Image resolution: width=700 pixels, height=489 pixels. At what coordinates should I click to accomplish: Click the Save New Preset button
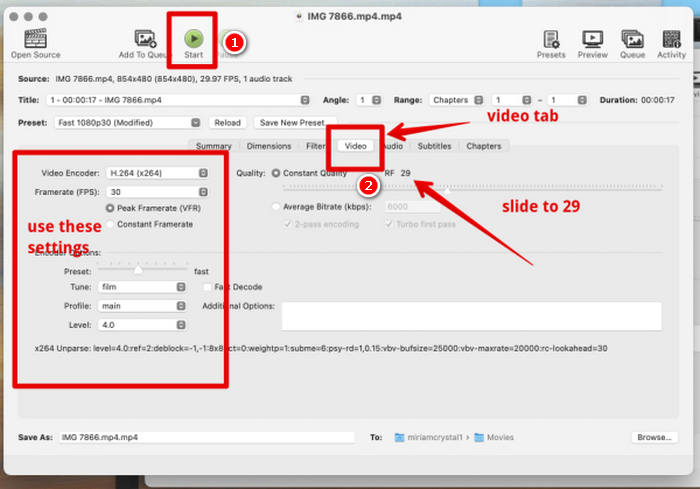[295, 122]
